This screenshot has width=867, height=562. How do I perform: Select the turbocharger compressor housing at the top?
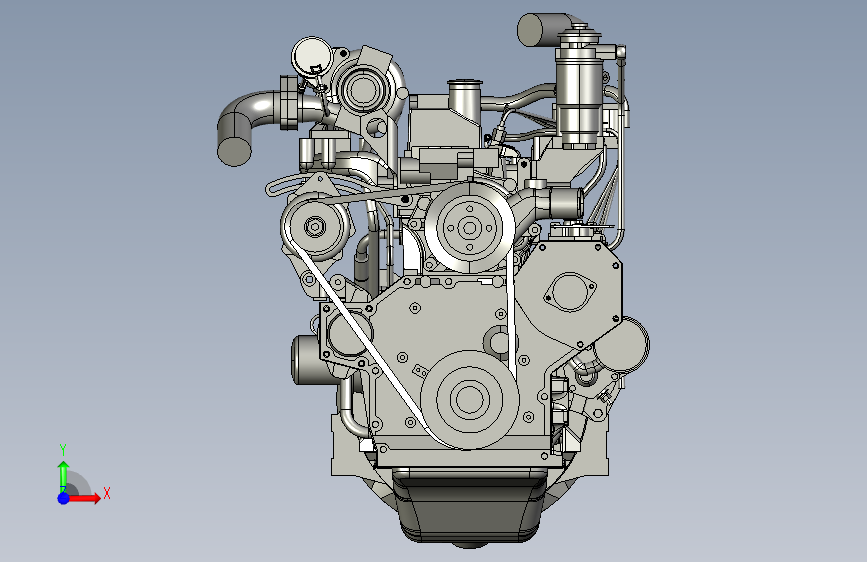click(364, 90)
